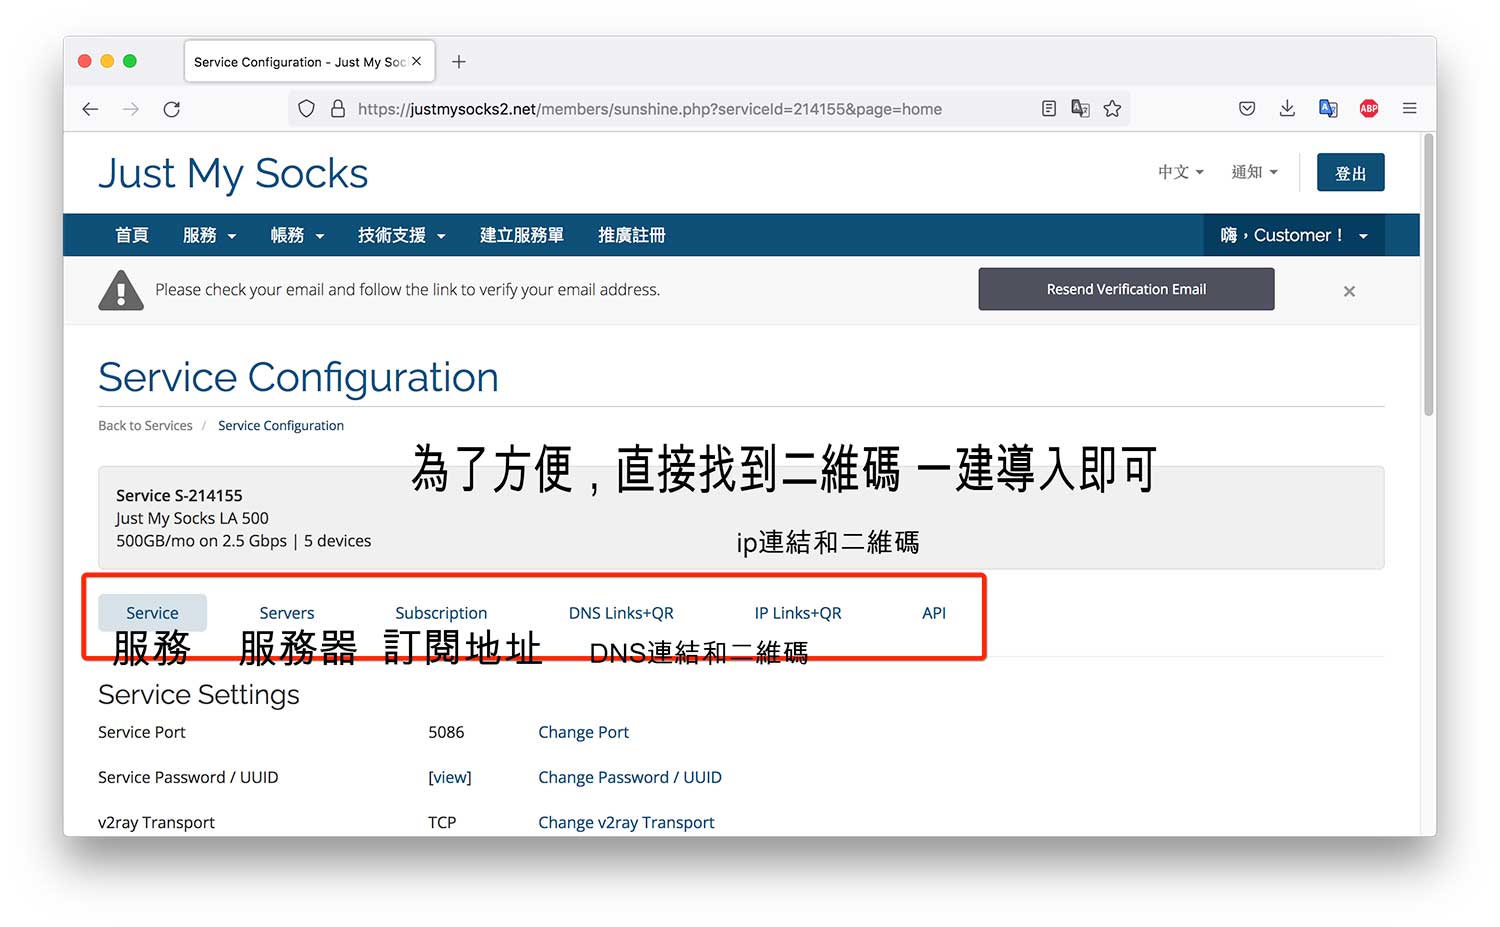
Task: Toggle Reader View icon in address bar
Action: point(1048,109)
